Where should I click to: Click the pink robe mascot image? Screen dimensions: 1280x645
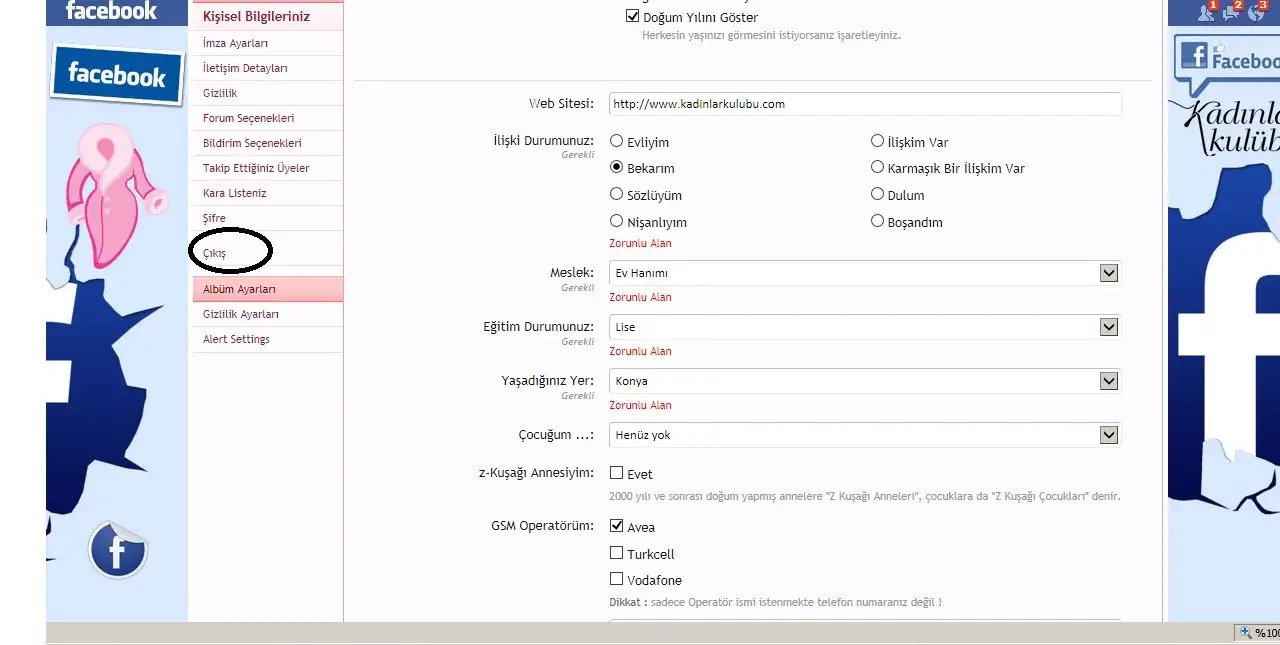click(x=110, y=195)
